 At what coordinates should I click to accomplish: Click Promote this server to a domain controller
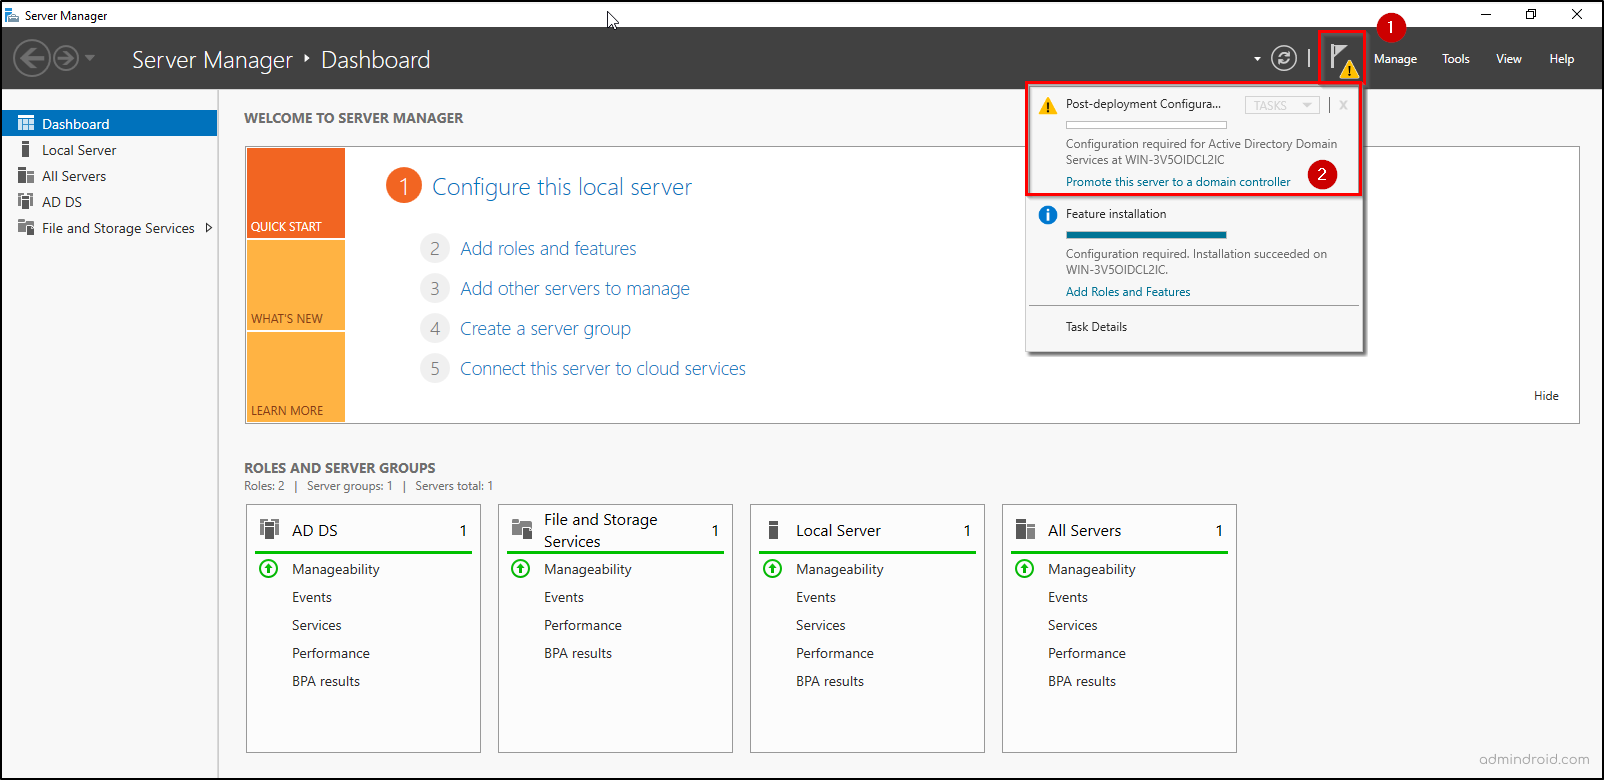pos(1178,182)
